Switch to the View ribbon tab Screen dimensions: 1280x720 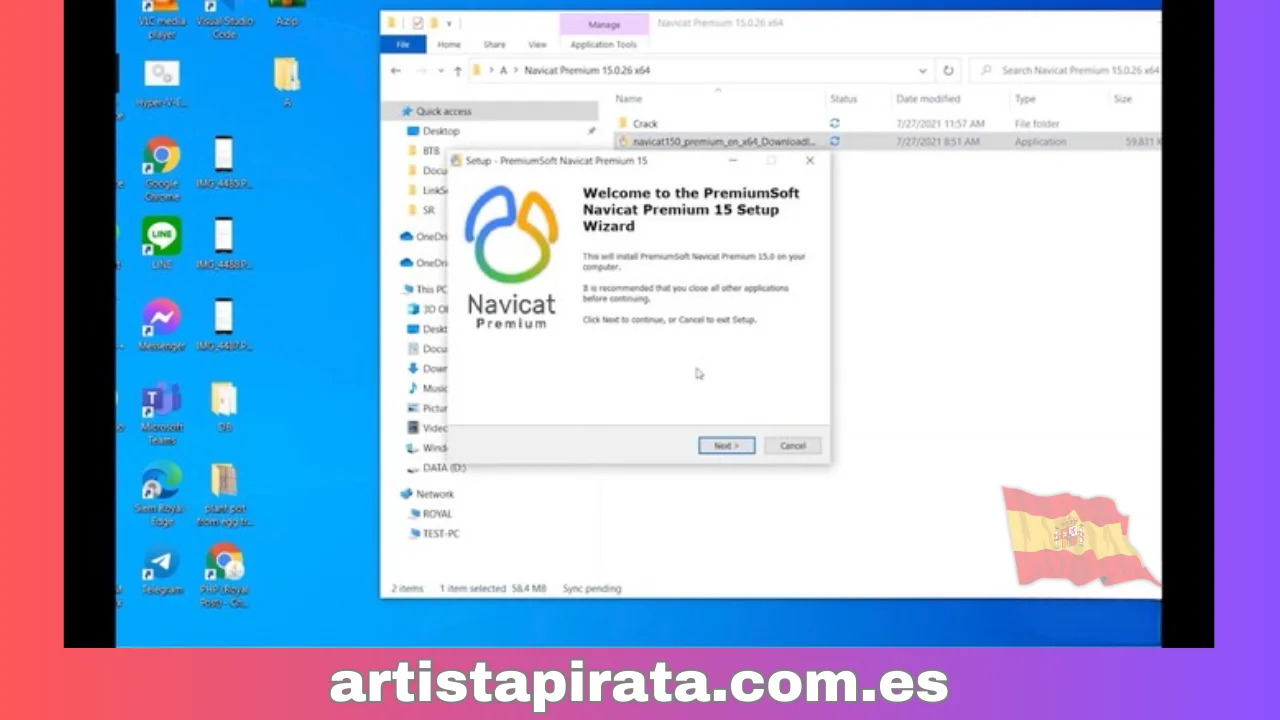[x=537, y=45]
